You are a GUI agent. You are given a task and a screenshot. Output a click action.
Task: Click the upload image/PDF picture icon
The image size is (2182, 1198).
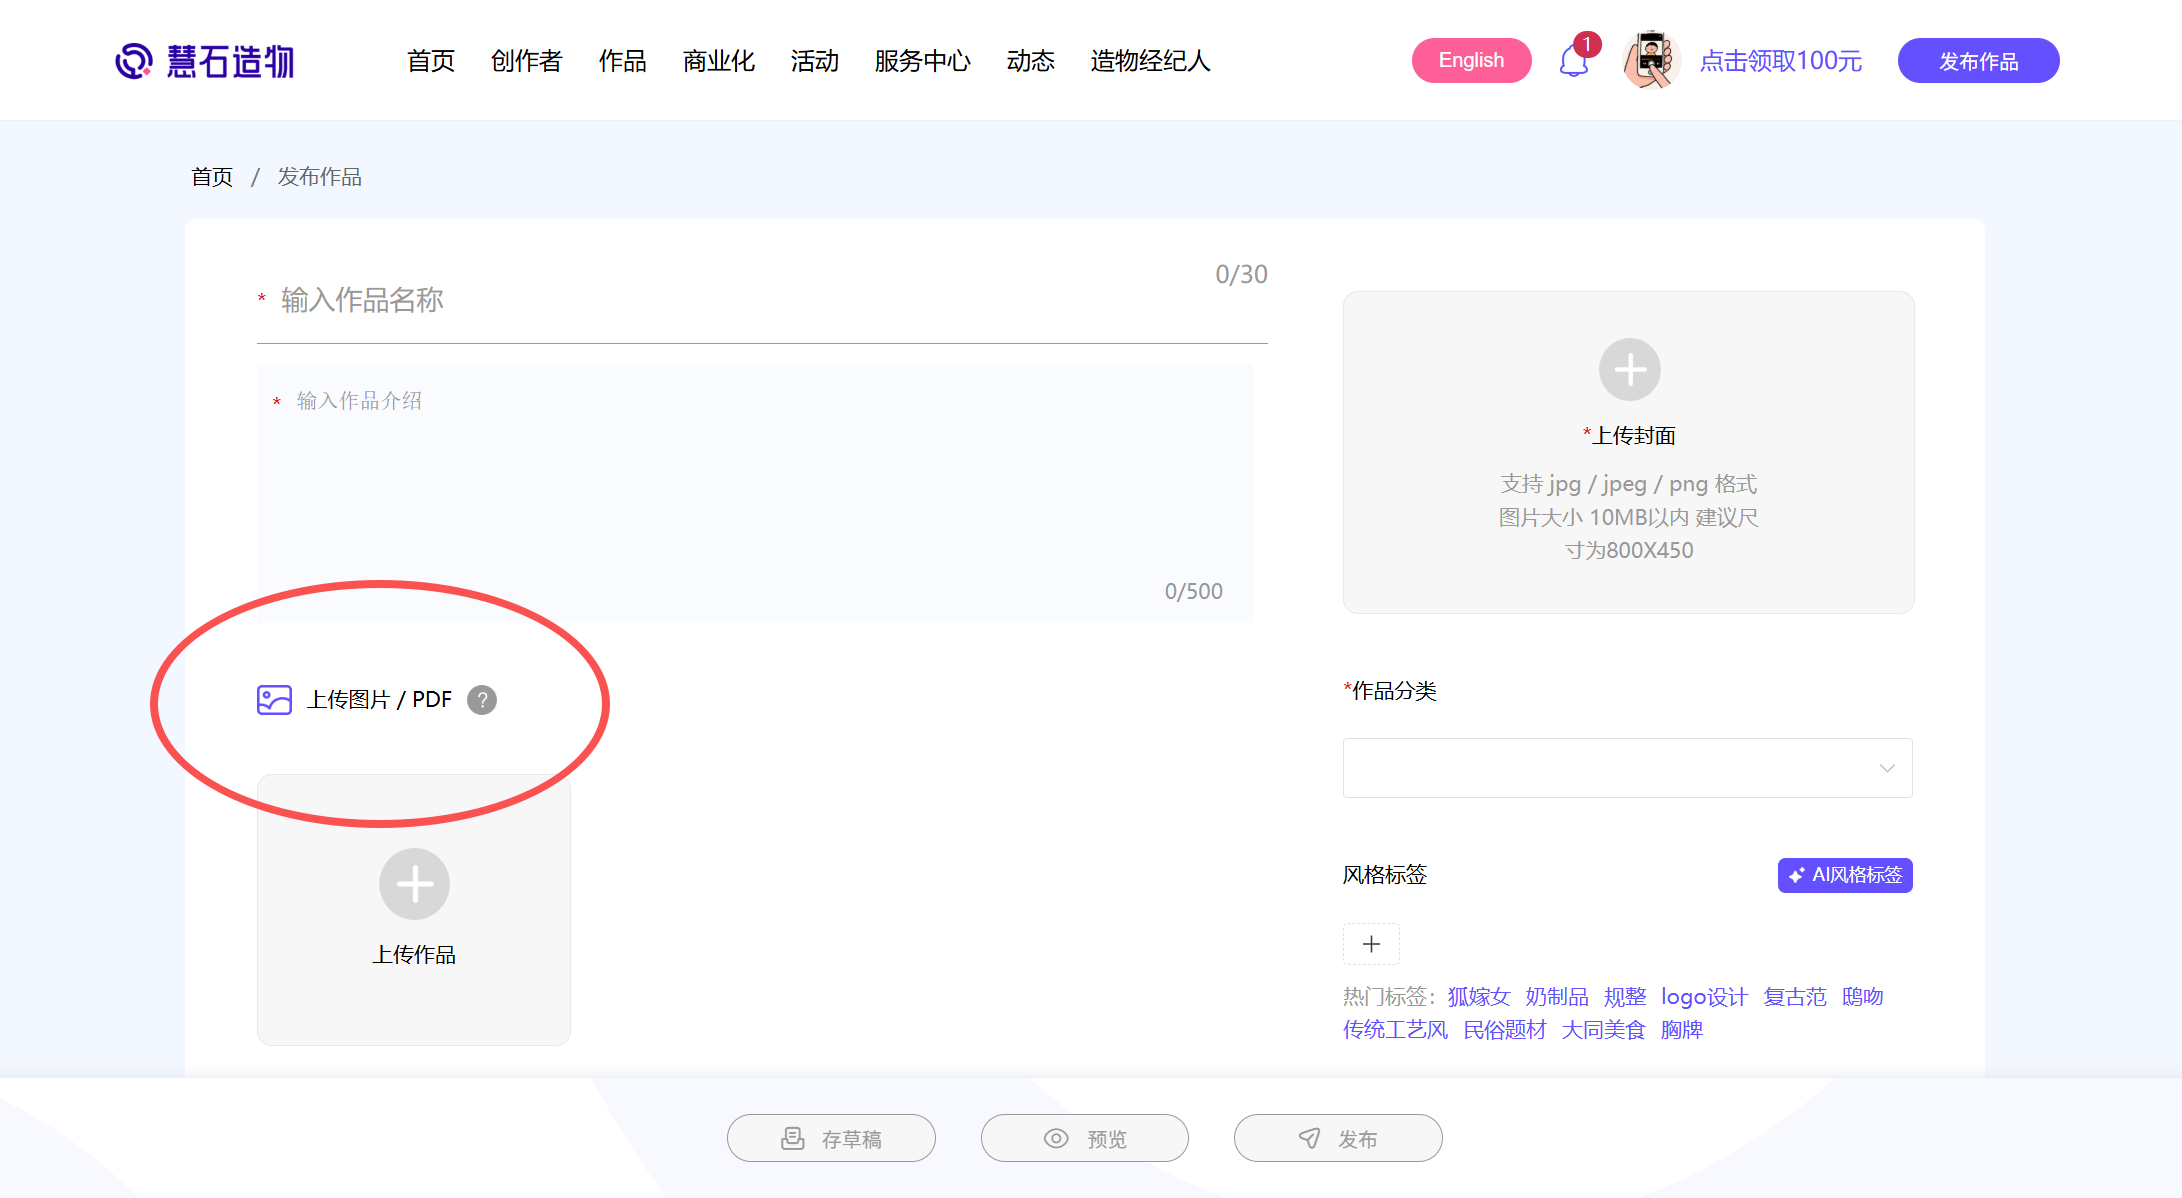point(274,700)
